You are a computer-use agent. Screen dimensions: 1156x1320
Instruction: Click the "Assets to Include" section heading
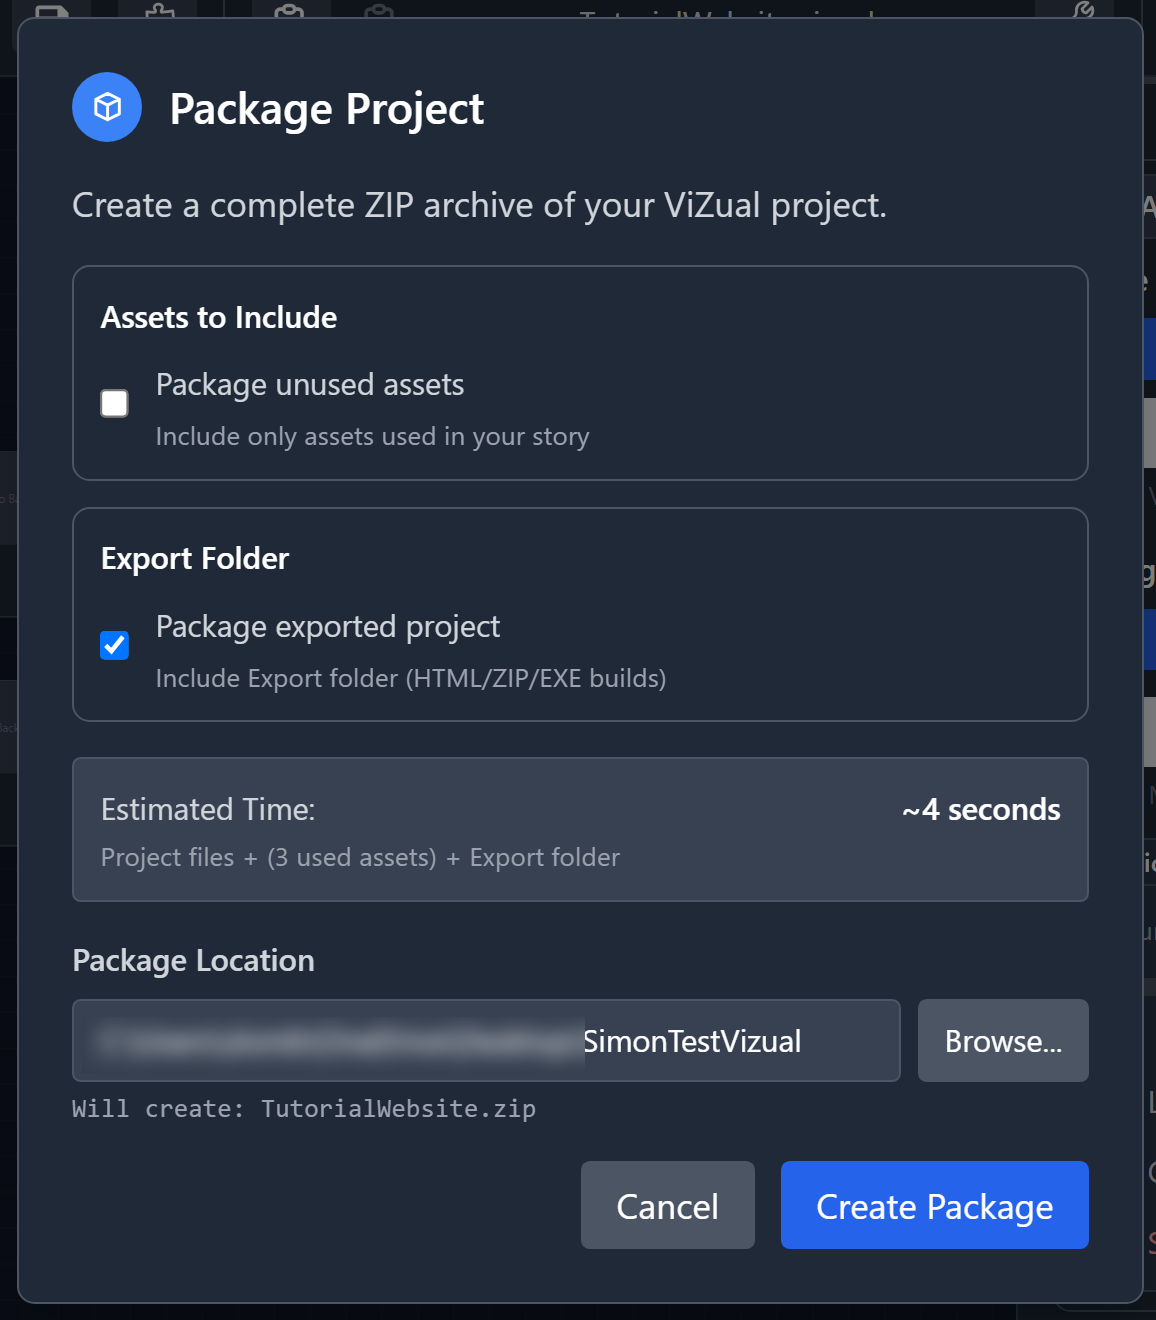pyautogui.click(x=219, y=318)
